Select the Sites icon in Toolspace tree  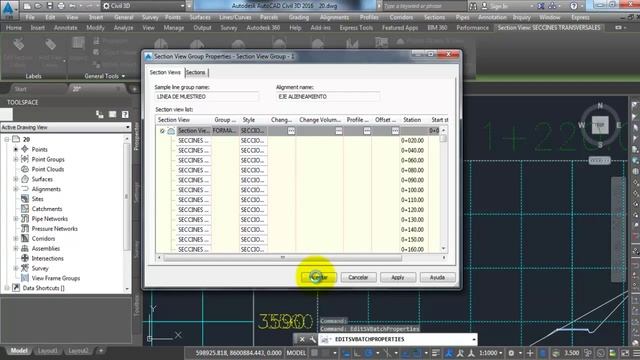[x=25, y=199]
